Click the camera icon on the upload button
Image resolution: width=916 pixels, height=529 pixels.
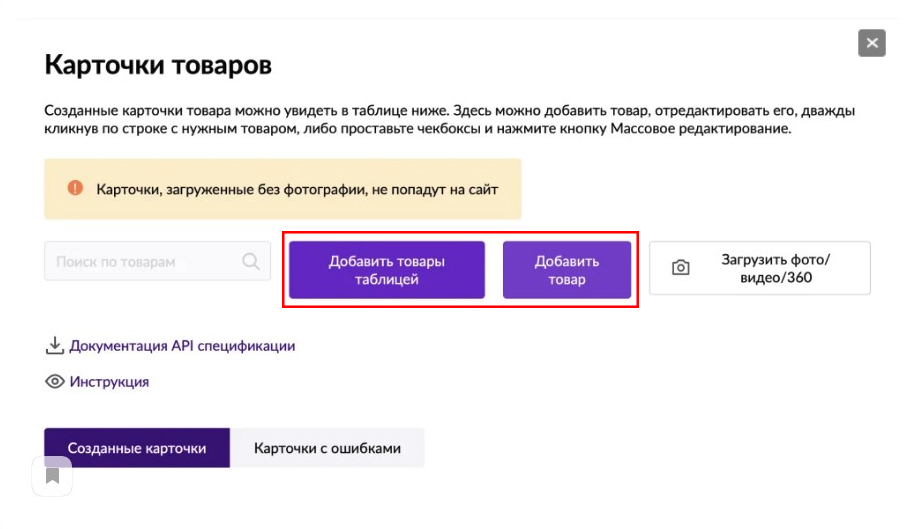pos(681,268)
